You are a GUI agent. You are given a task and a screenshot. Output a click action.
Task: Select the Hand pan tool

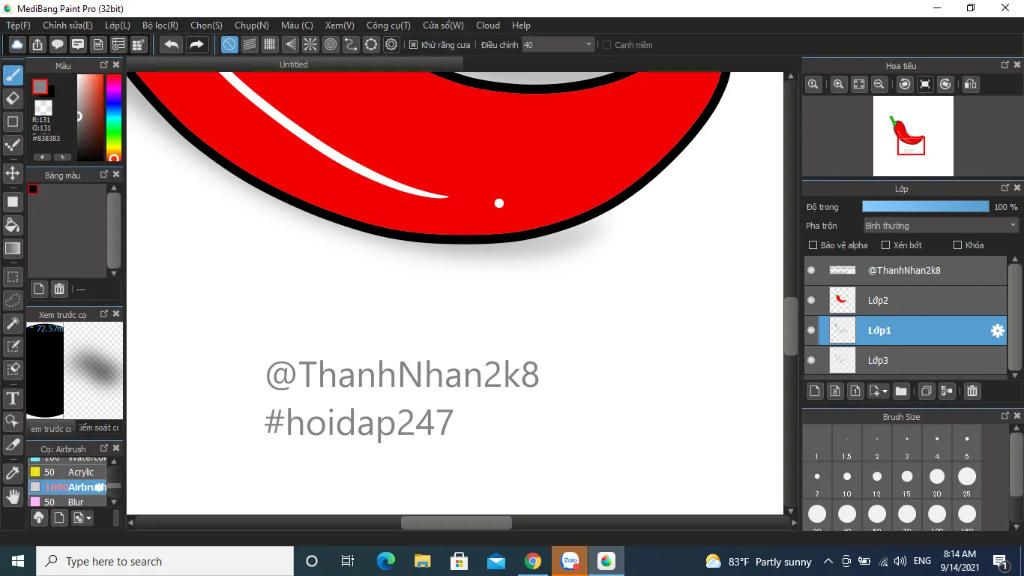point(12,496)
